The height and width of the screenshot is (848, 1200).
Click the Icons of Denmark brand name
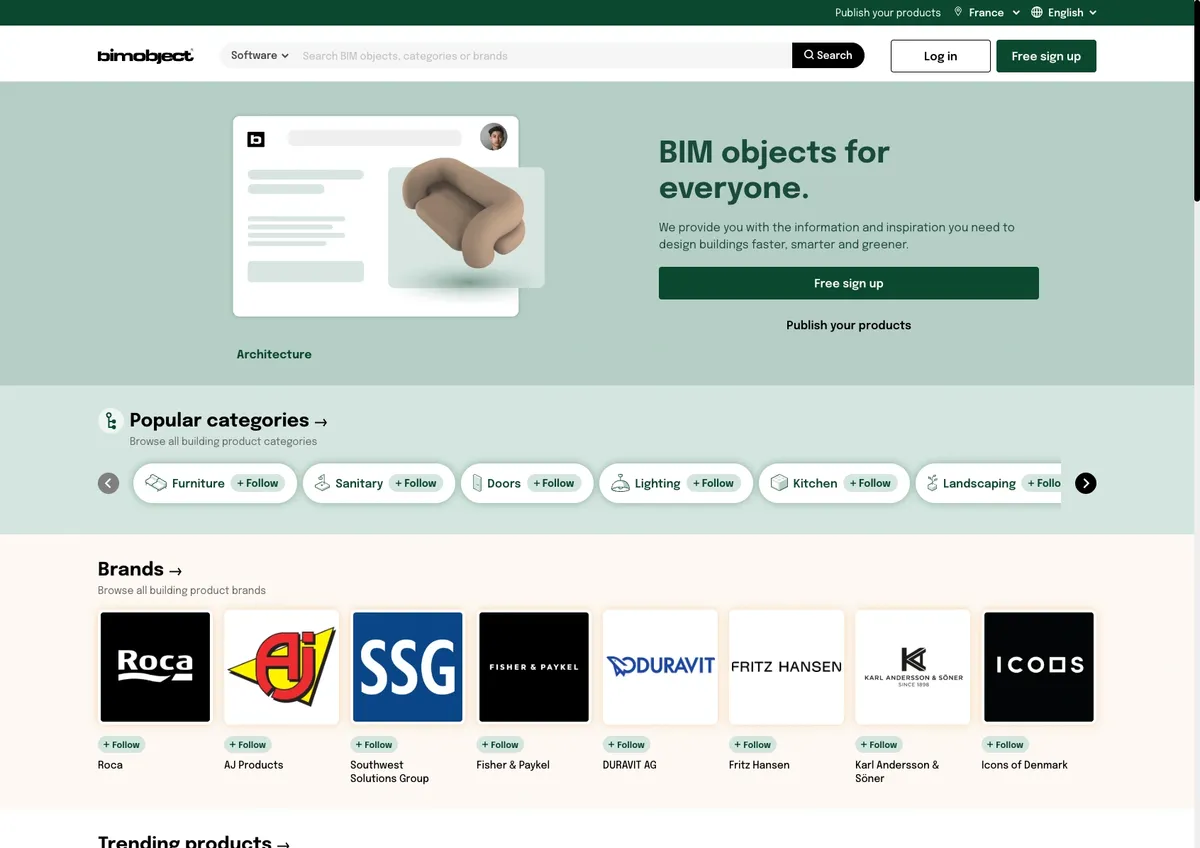(1024, 765)
